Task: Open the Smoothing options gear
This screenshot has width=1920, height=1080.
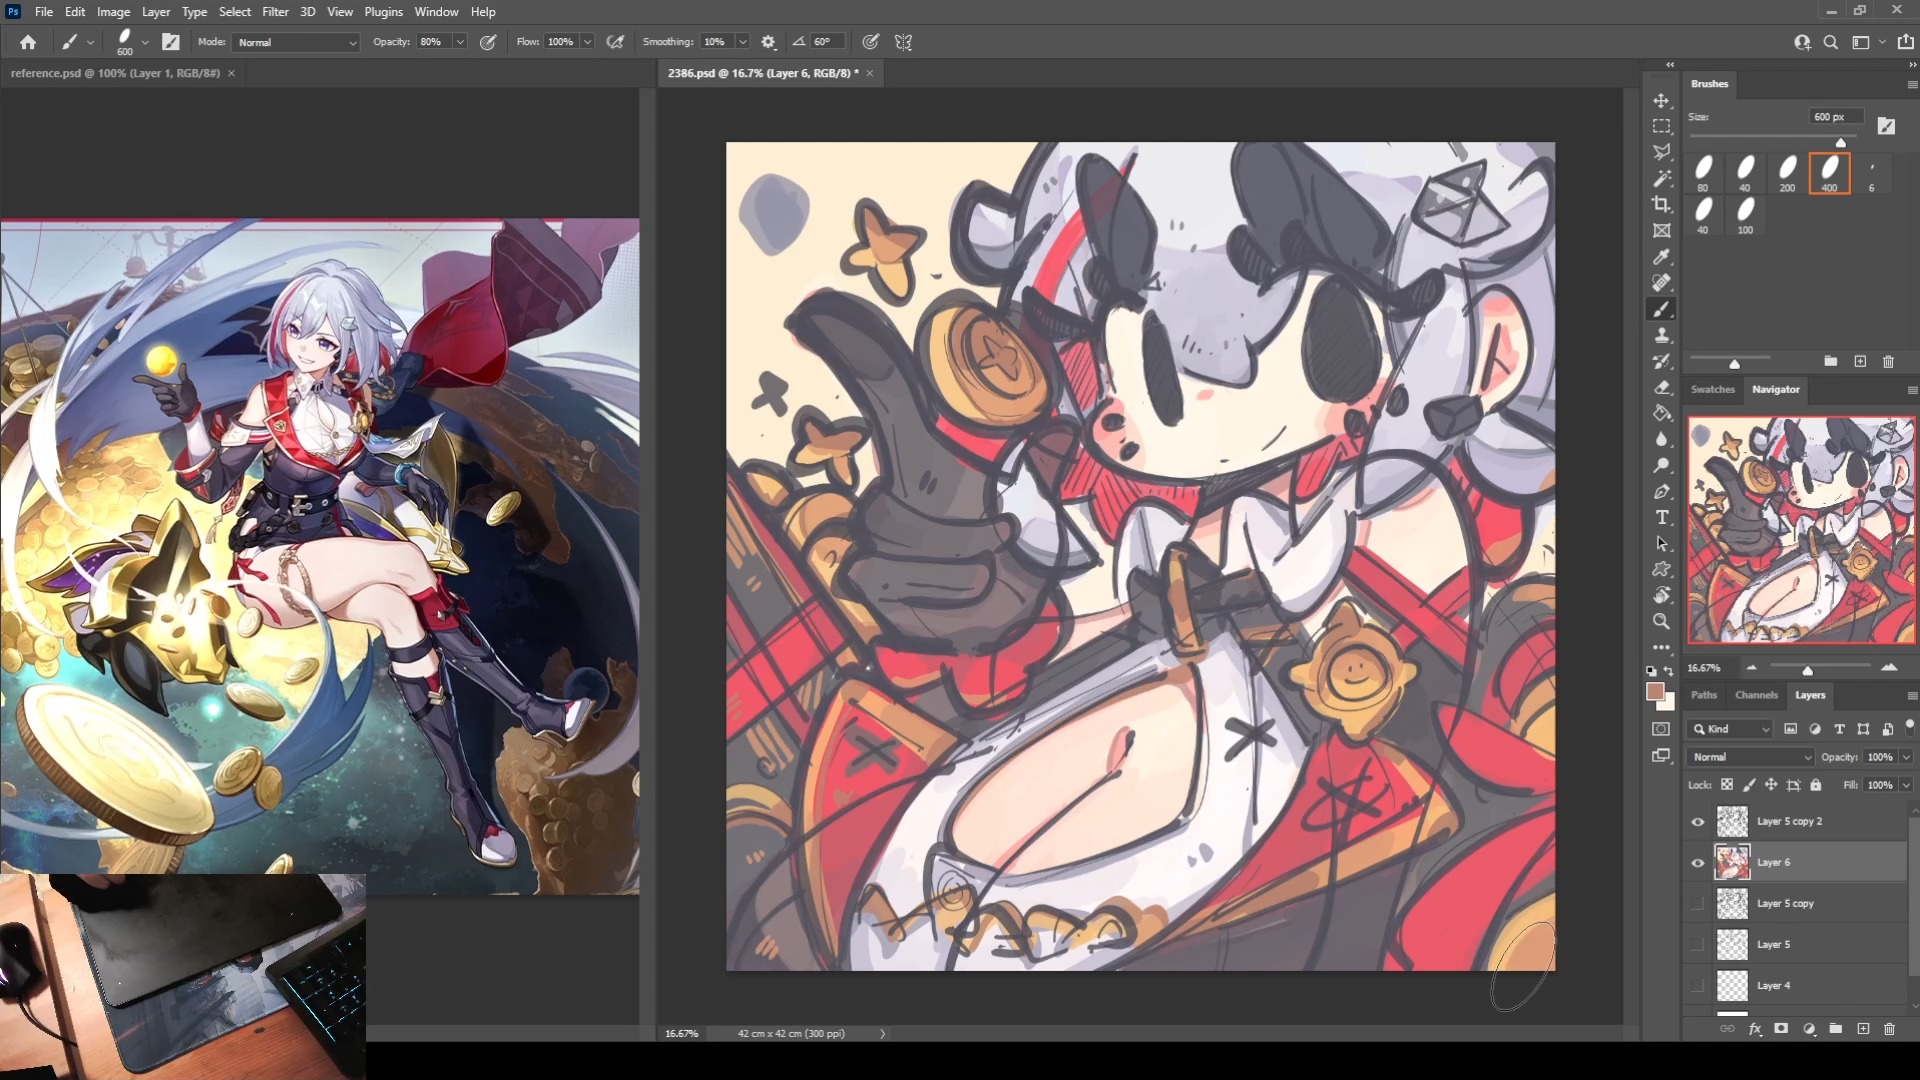Action: (768, 42)
